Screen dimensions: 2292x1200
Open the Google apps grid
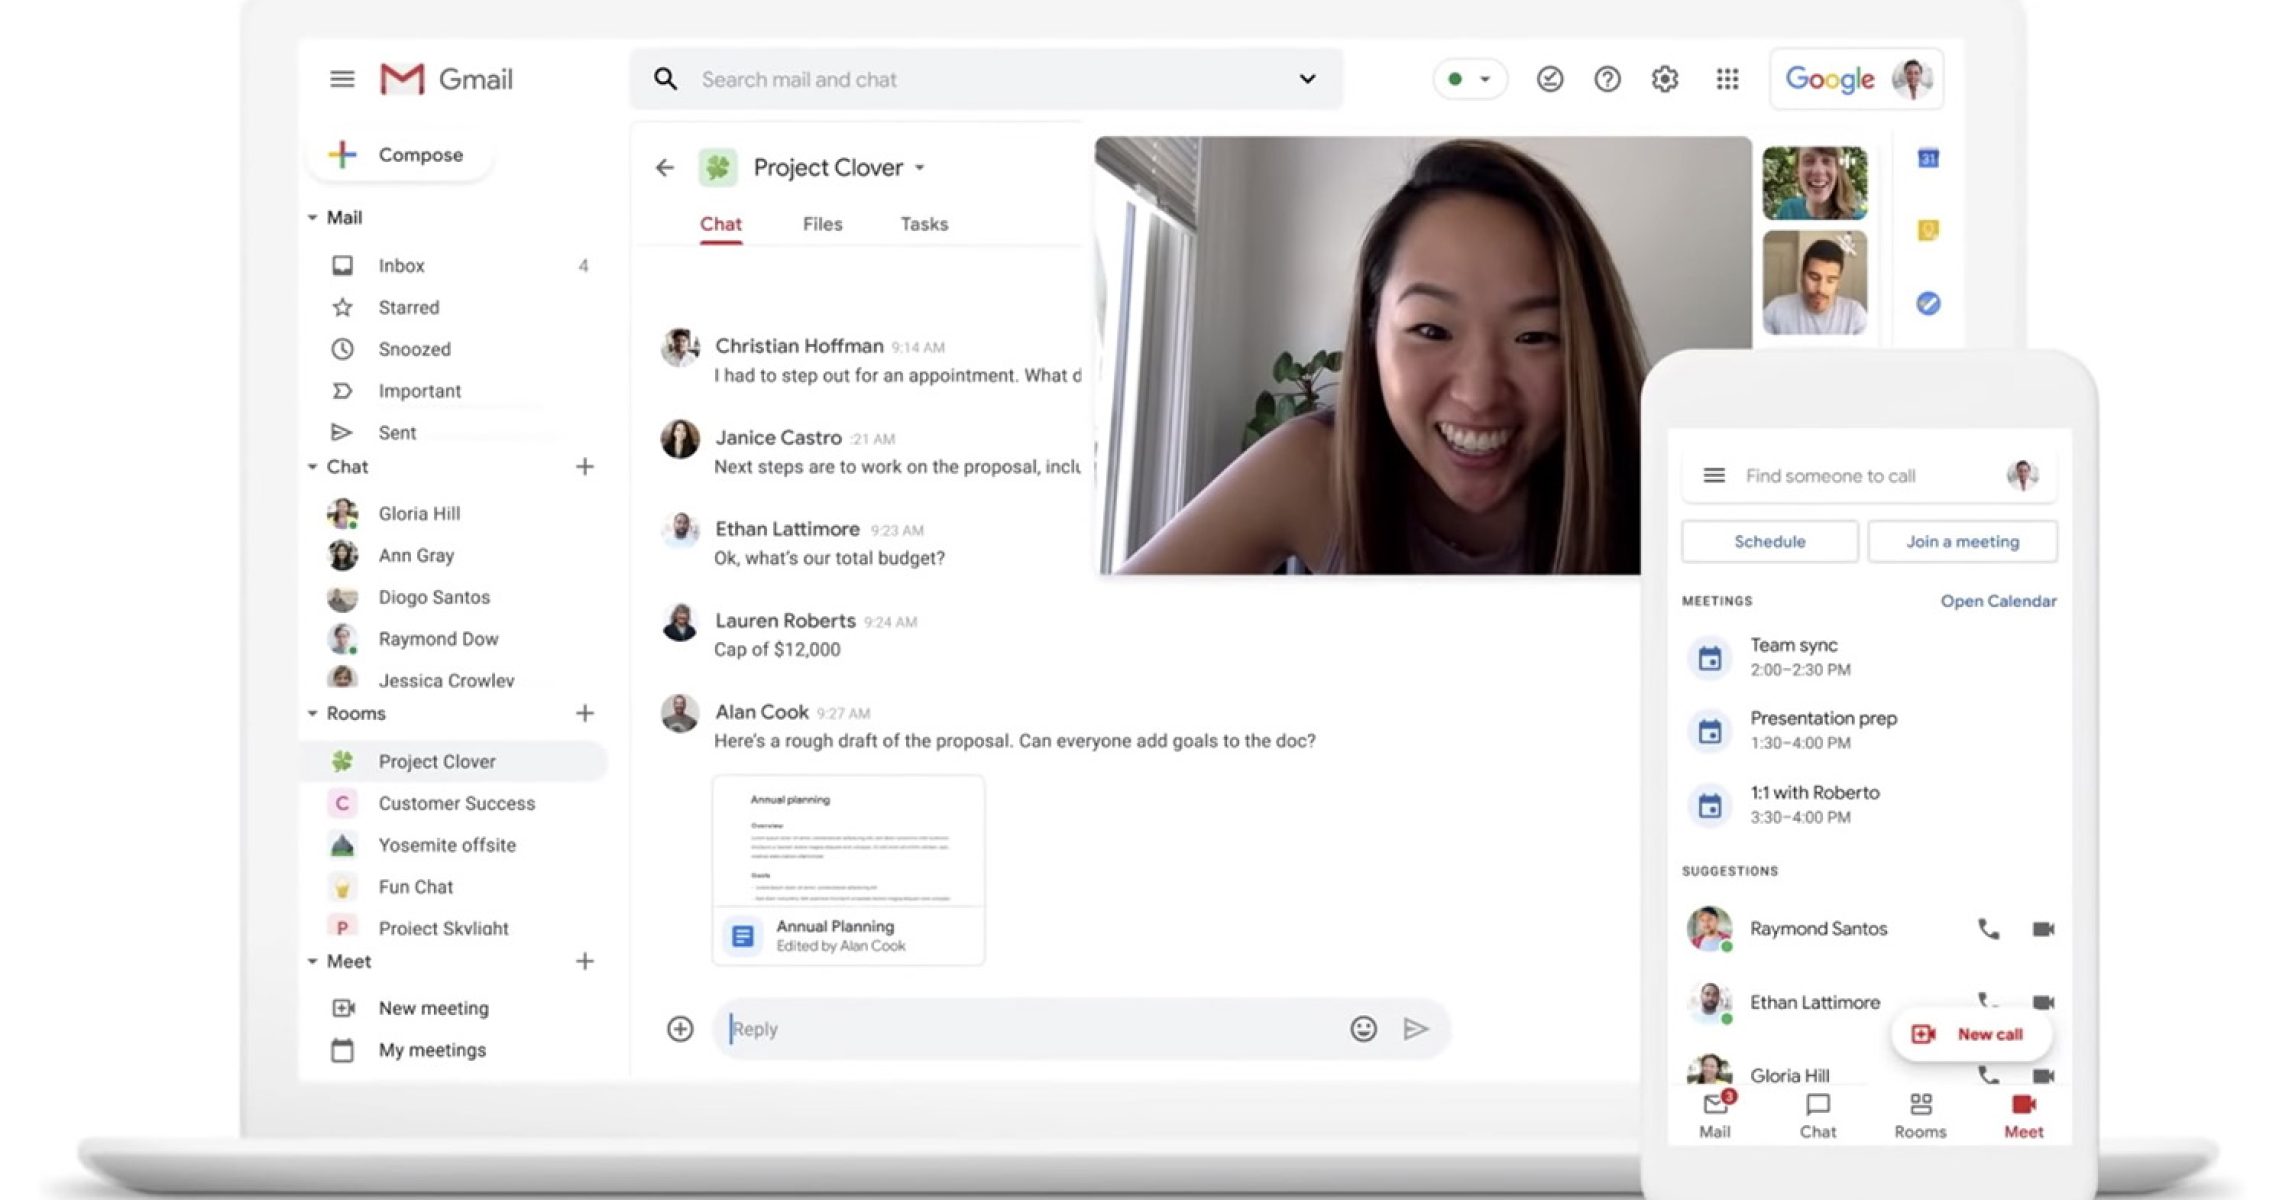click(x=1727, y=79)
